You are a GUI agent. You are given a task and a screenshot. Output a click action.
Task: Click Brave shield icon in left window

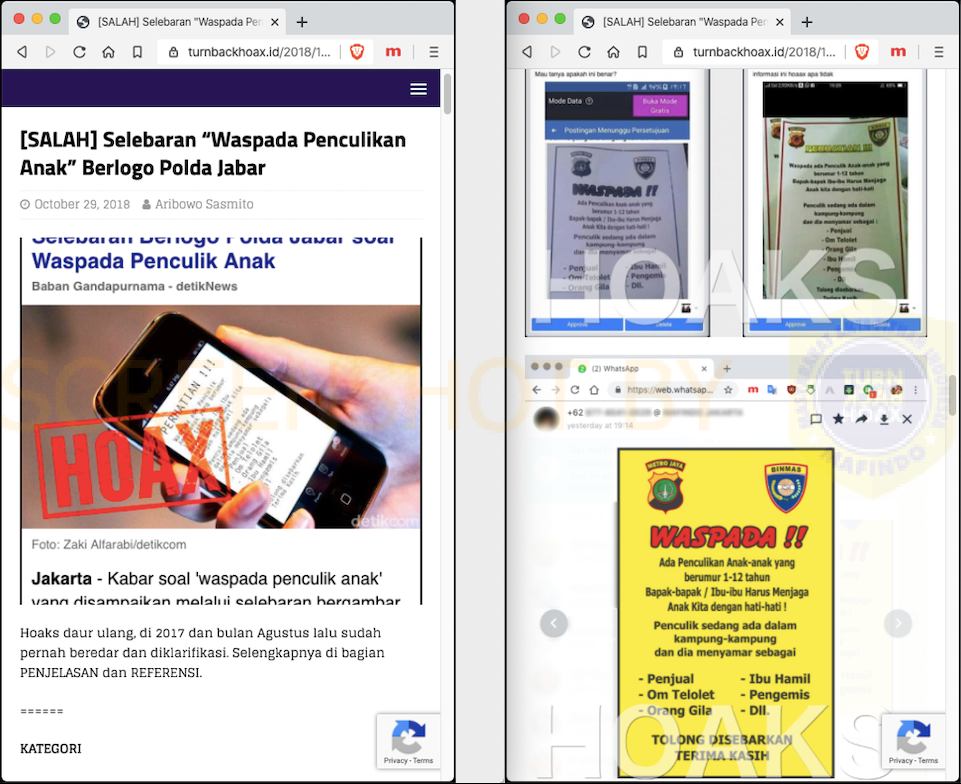(357, 52)
